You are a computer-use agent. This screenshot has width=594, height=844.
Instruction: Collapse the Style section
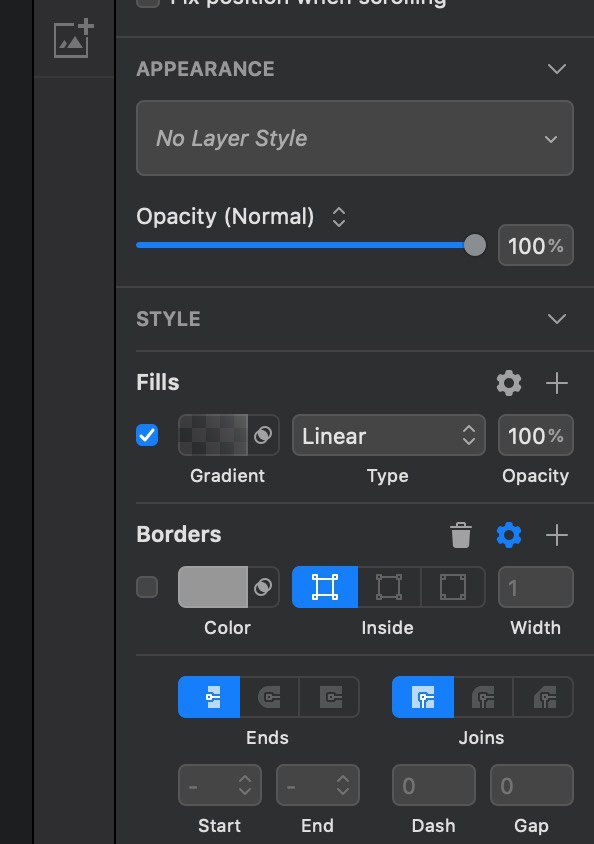pyautogui.click(x=556, y=319)
